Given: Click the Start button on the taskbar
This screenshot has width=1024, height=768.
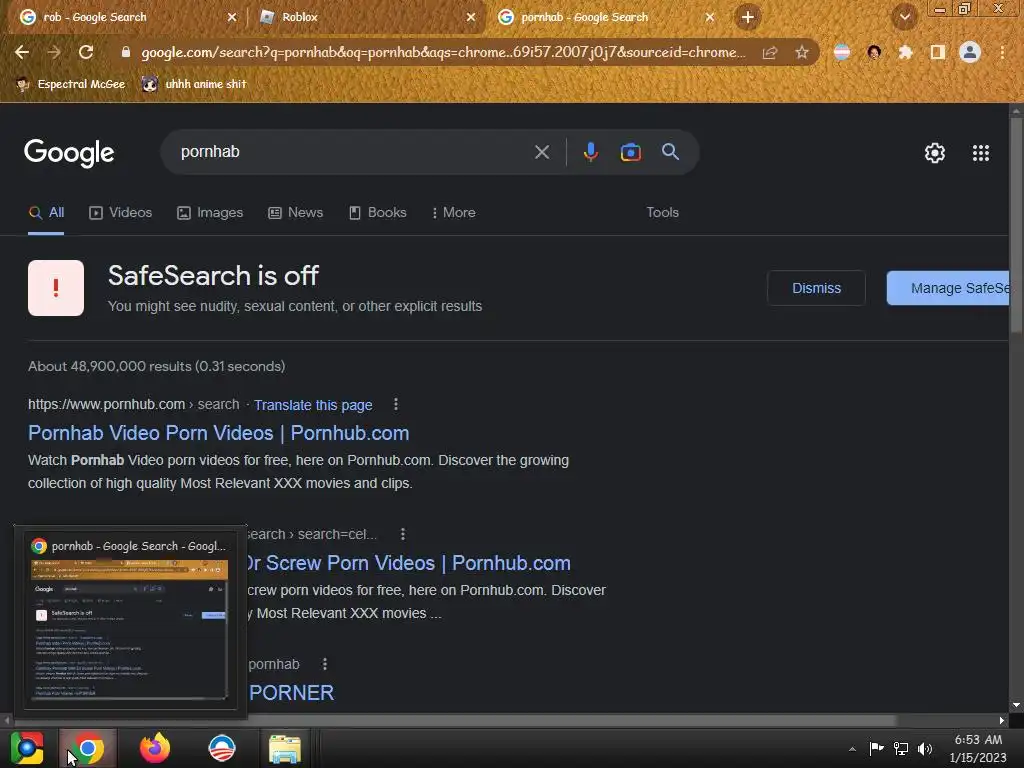Looking at the screenshot, I should (27, 748).
